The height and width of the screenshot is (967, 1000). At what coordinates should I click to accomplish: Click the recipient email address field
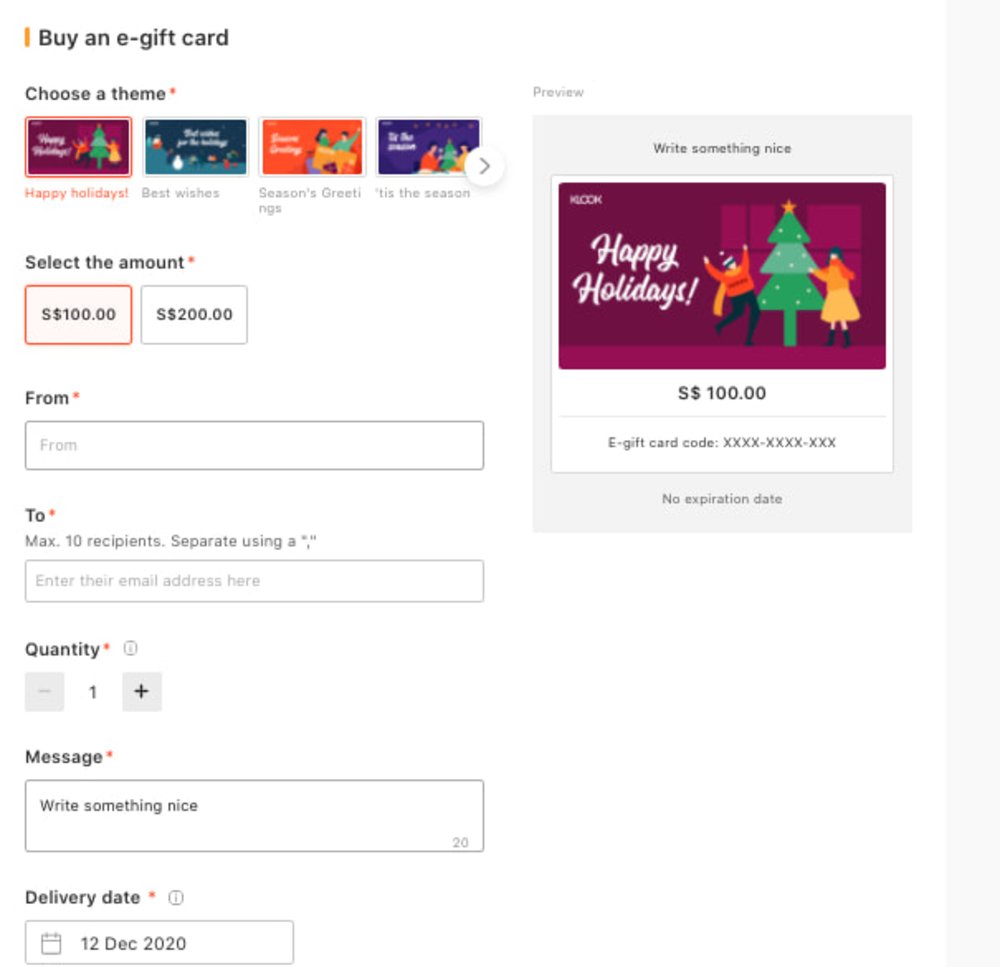[254, 581]
